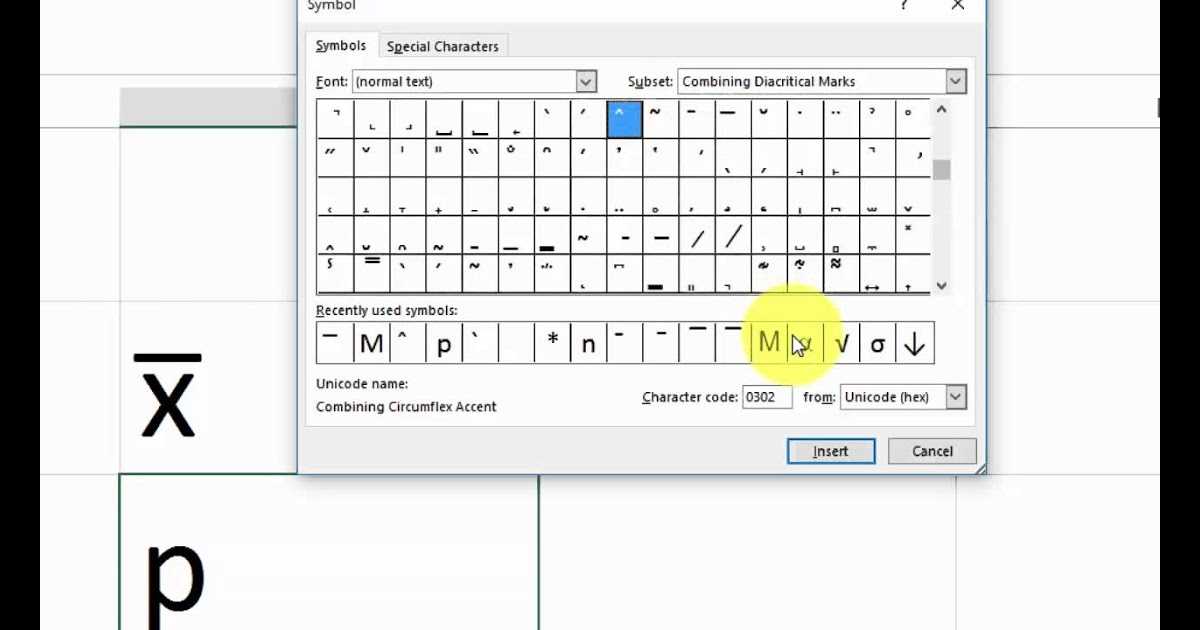1200x630 pixels.
Task: Open the Special Characters tab
Action: click(x=442, y=47)
